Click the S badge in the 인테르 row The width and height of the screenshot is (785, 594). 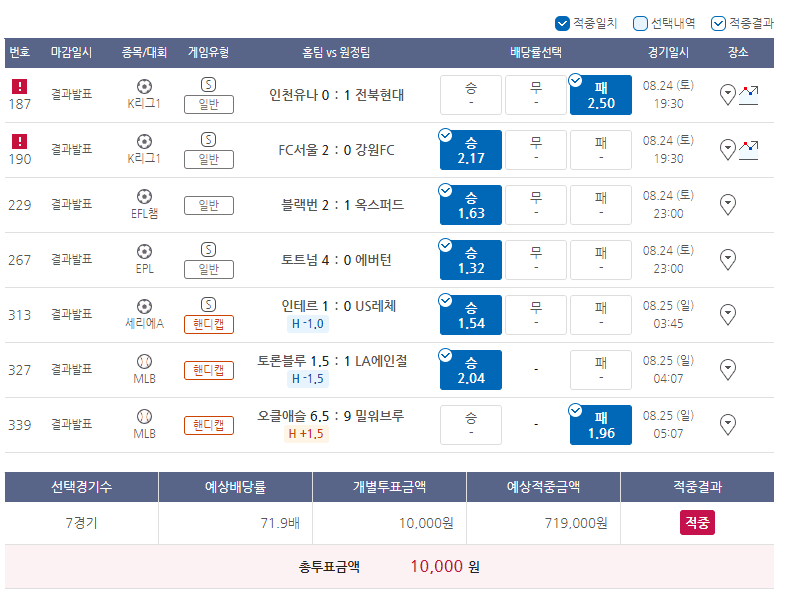click(x=208, y=304)
